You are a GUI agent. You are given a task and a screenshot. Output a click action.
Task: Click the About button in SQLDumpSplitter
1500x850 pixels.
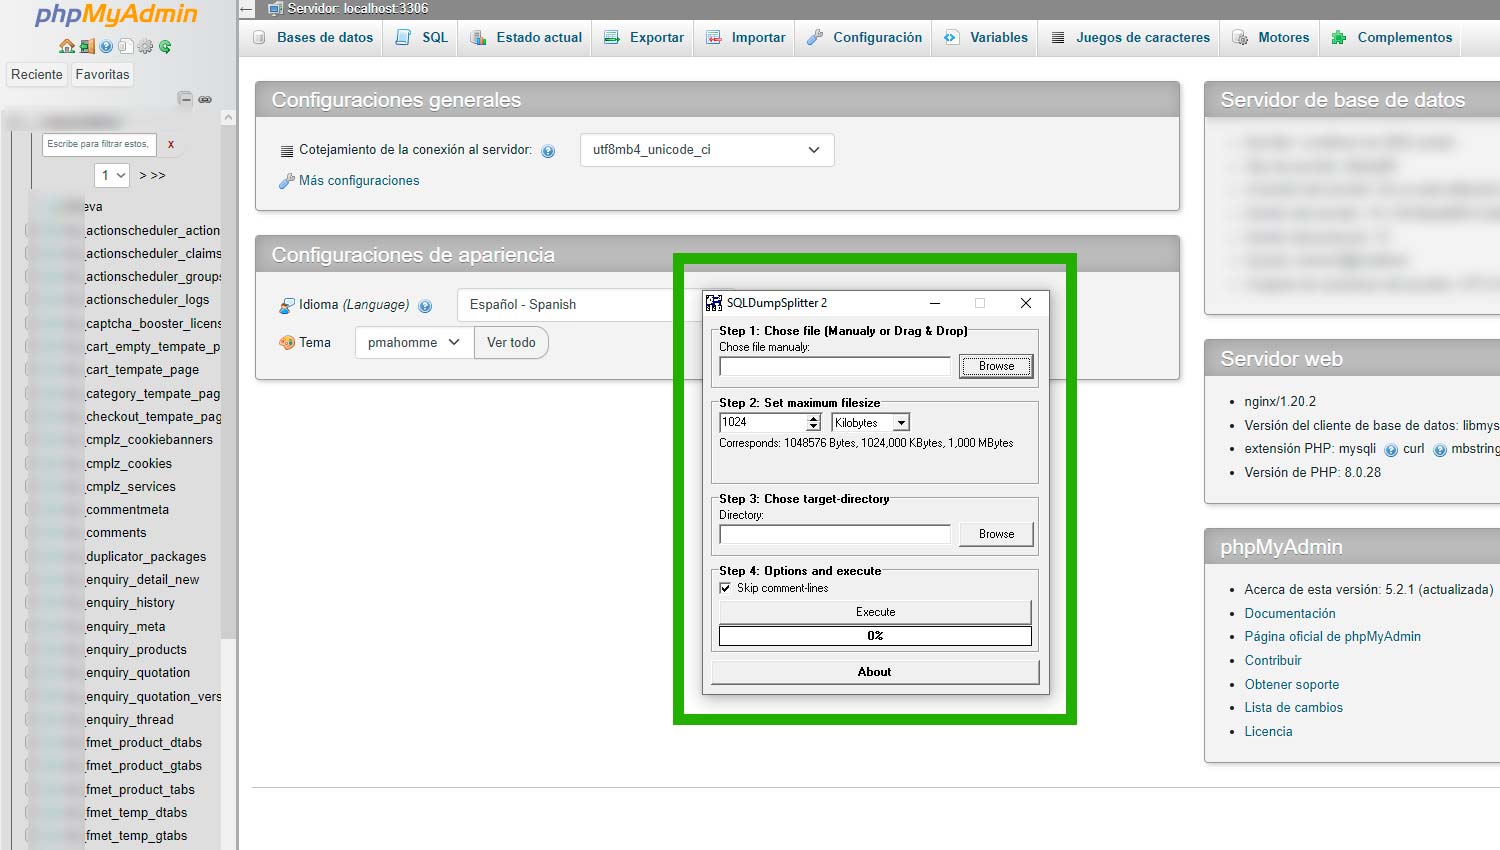pyautogui.click(x=875, y=672)
